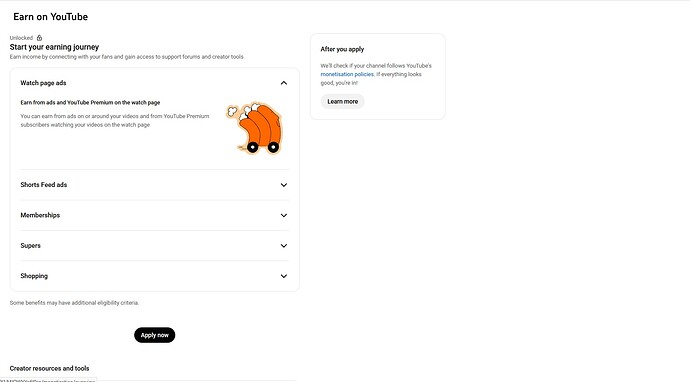Select the Memberships label

point(40,215)
